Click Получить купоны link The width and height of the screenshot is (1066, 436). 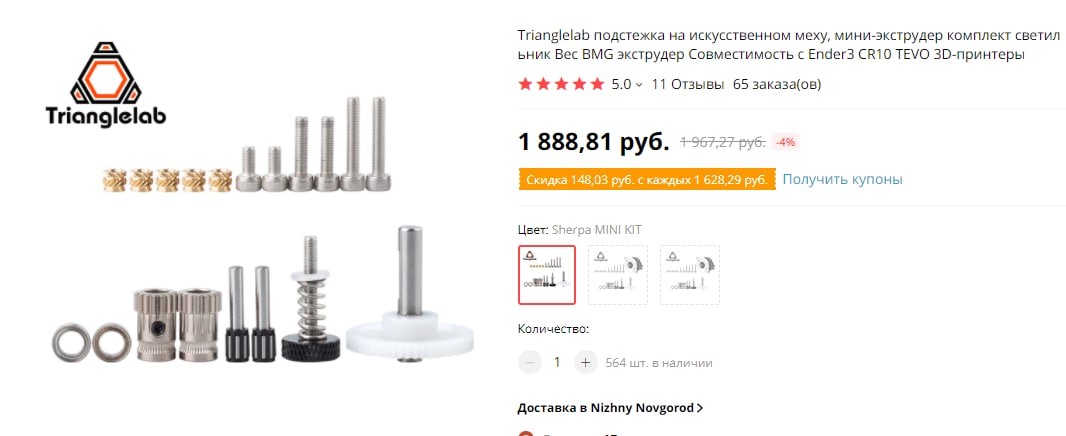pos(842,180)
